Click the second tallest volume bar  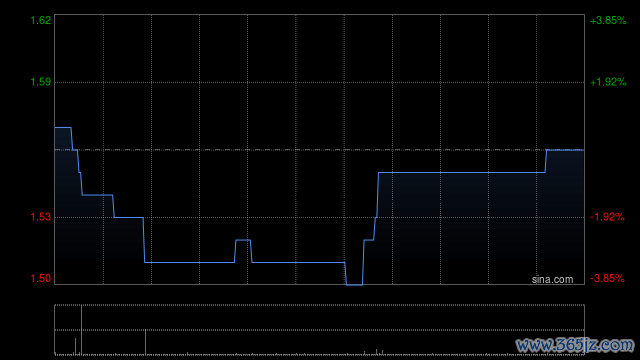tap(145, 342)
